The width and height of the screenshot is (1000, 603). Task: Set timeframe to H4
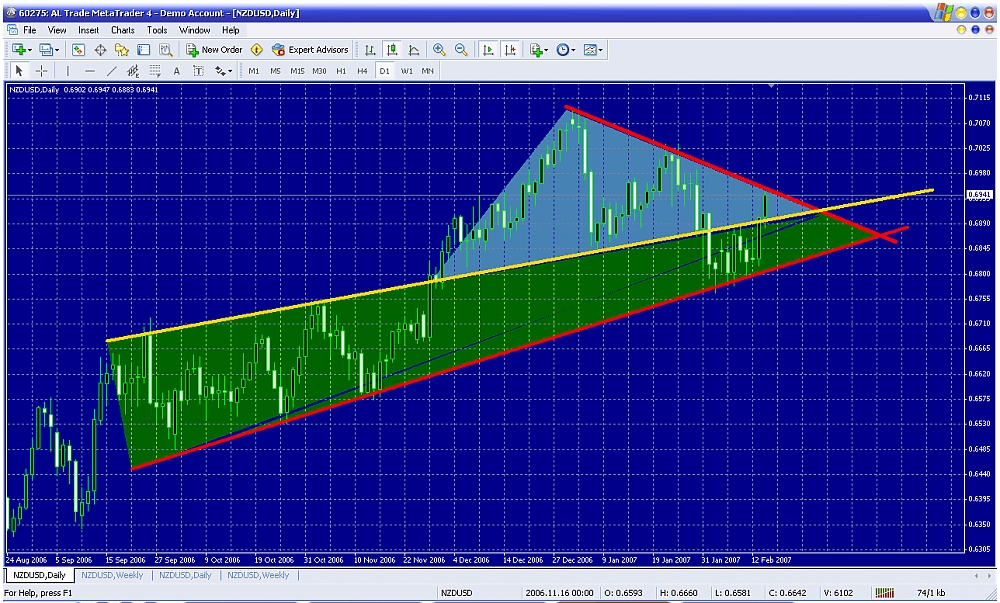[362, 71]
